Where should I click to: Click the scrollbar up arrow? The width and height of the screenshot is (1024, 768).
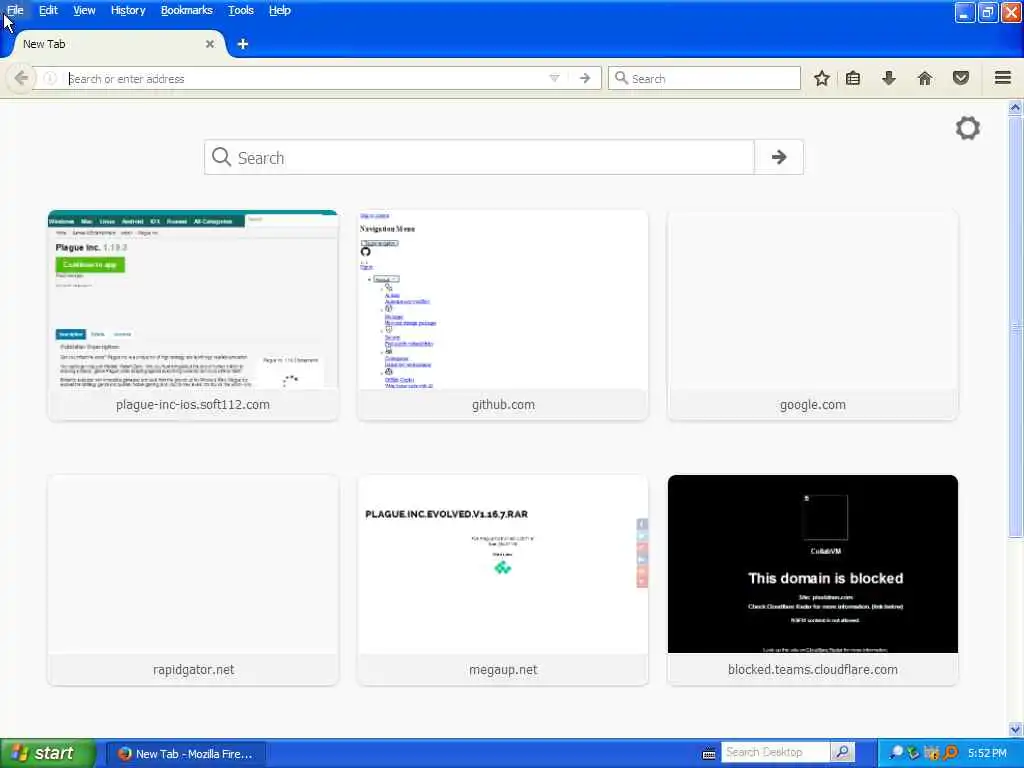tap(1015, 108)
